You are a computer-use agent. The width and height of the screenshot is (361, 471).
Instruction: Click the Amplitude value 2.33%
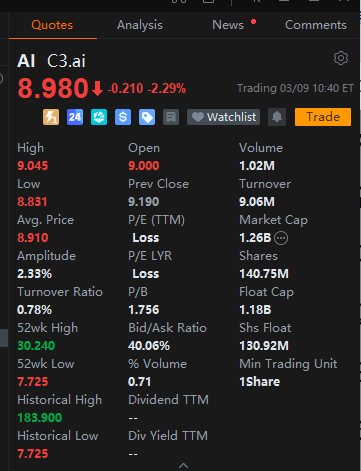34,274
